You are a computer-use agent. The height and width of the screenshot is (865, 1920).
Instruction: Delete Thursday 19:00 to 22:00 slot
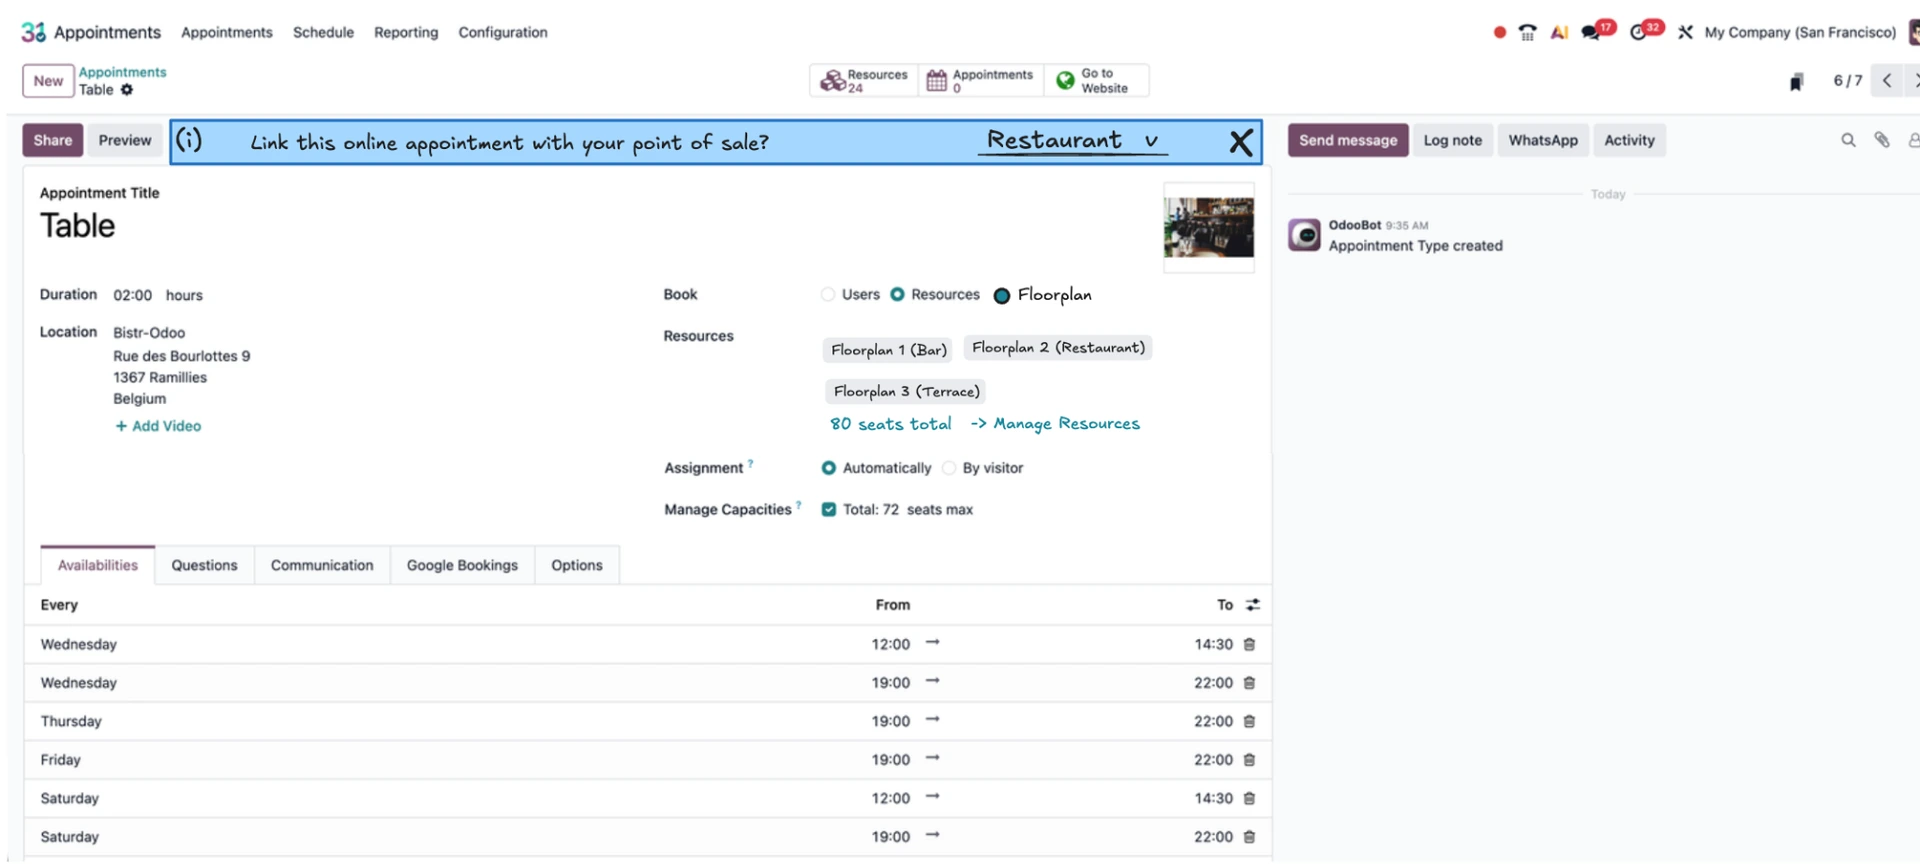1249,722
